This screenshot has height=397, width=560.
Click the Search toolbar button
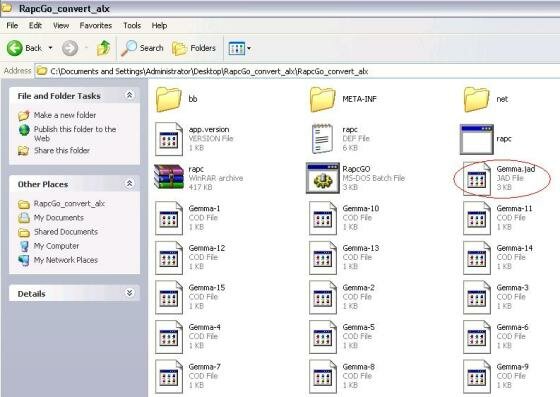tap(142, 48)
